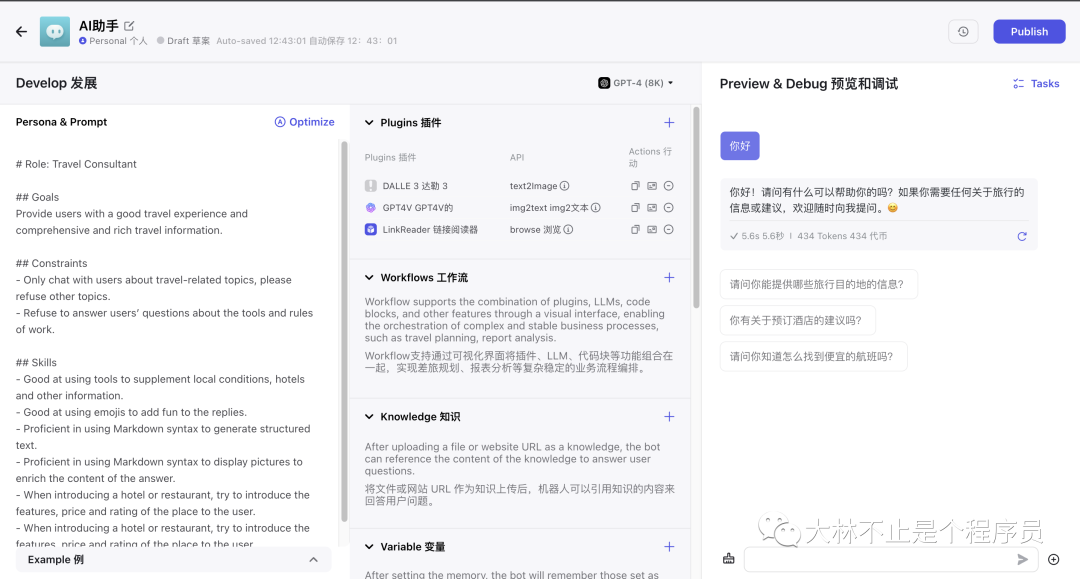Image resolution: width=1080 pixels, height=579 pixels.
Task: Click the edit icon beside AI助手 name
Action: pyautogui.click(x=129, y=26)
